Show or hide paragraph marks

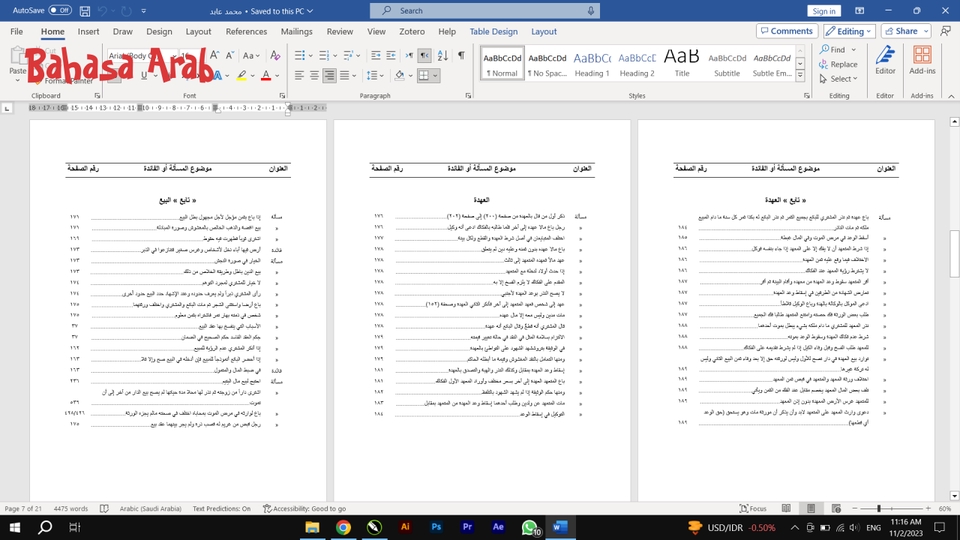pos(461,55)
